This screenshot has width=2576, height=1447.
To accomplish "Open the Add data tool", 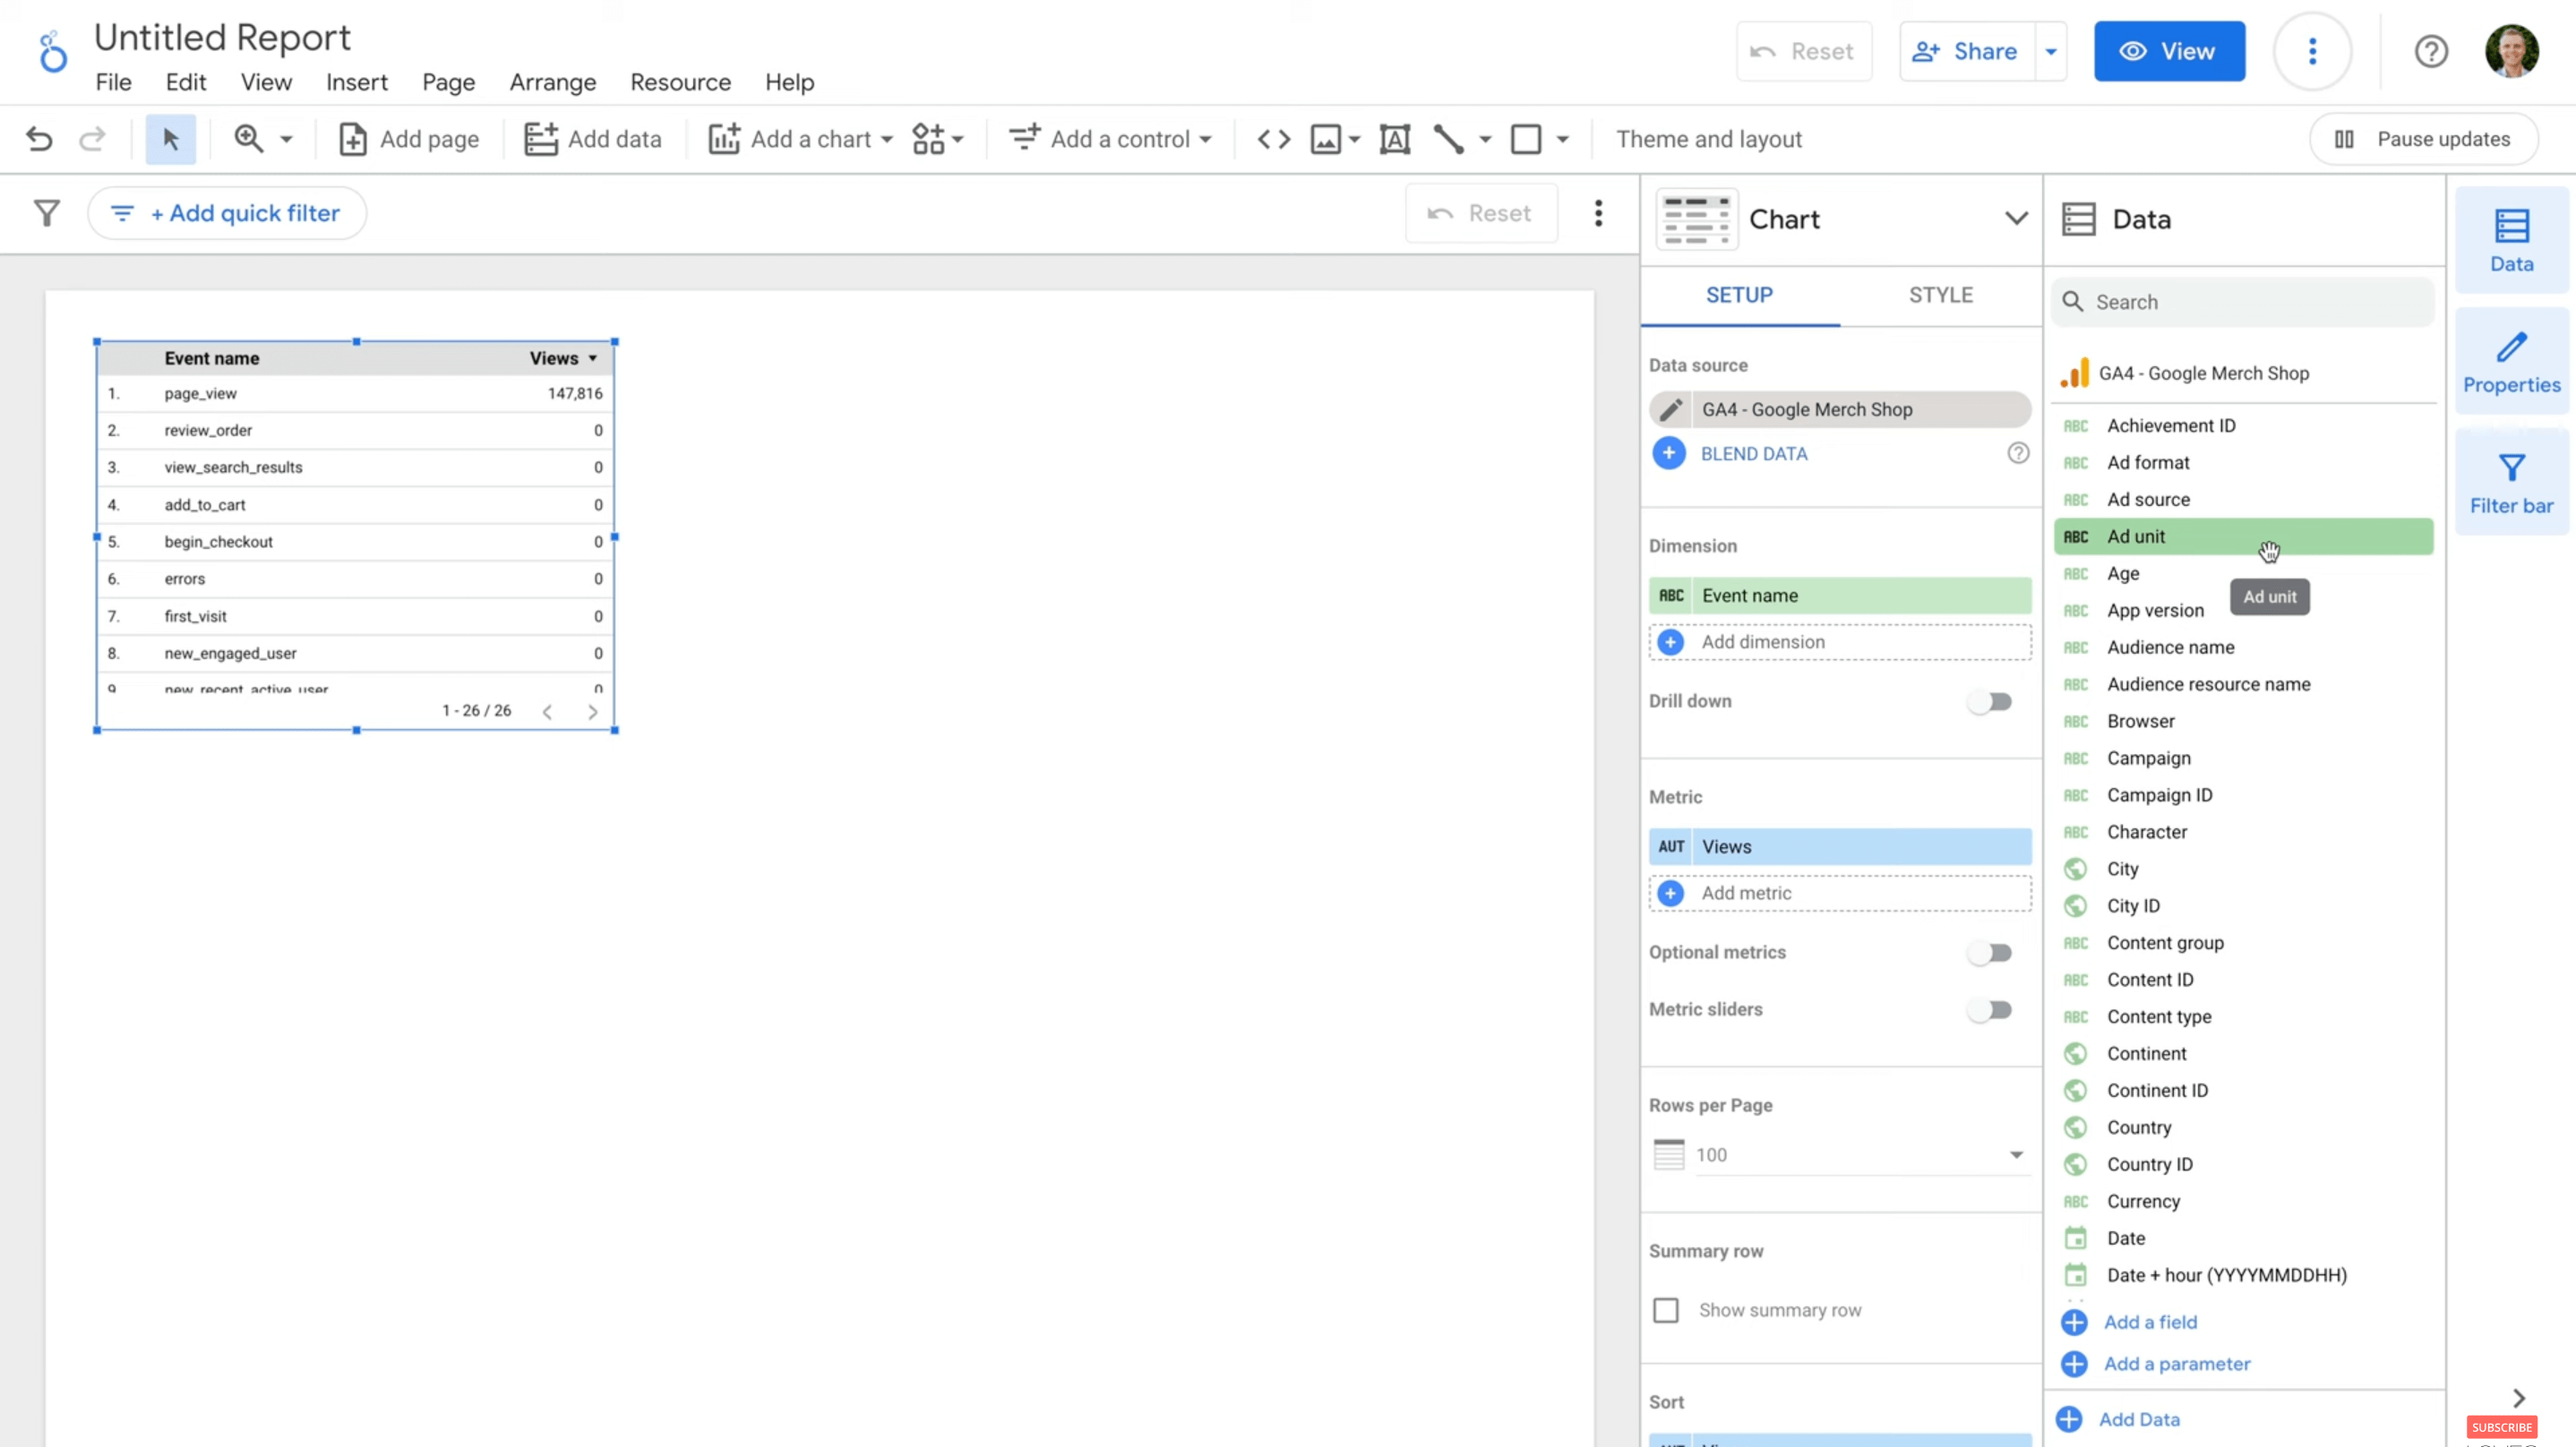I will 593,139.
